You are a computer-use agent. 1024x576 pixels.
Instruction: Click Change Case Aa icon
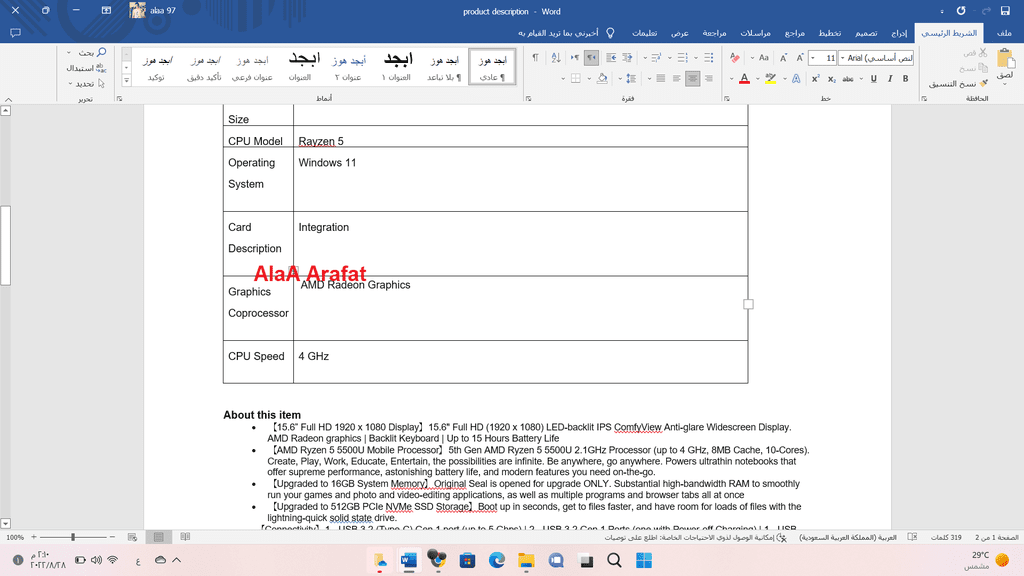pyautogui.click(x=763, y=57)
